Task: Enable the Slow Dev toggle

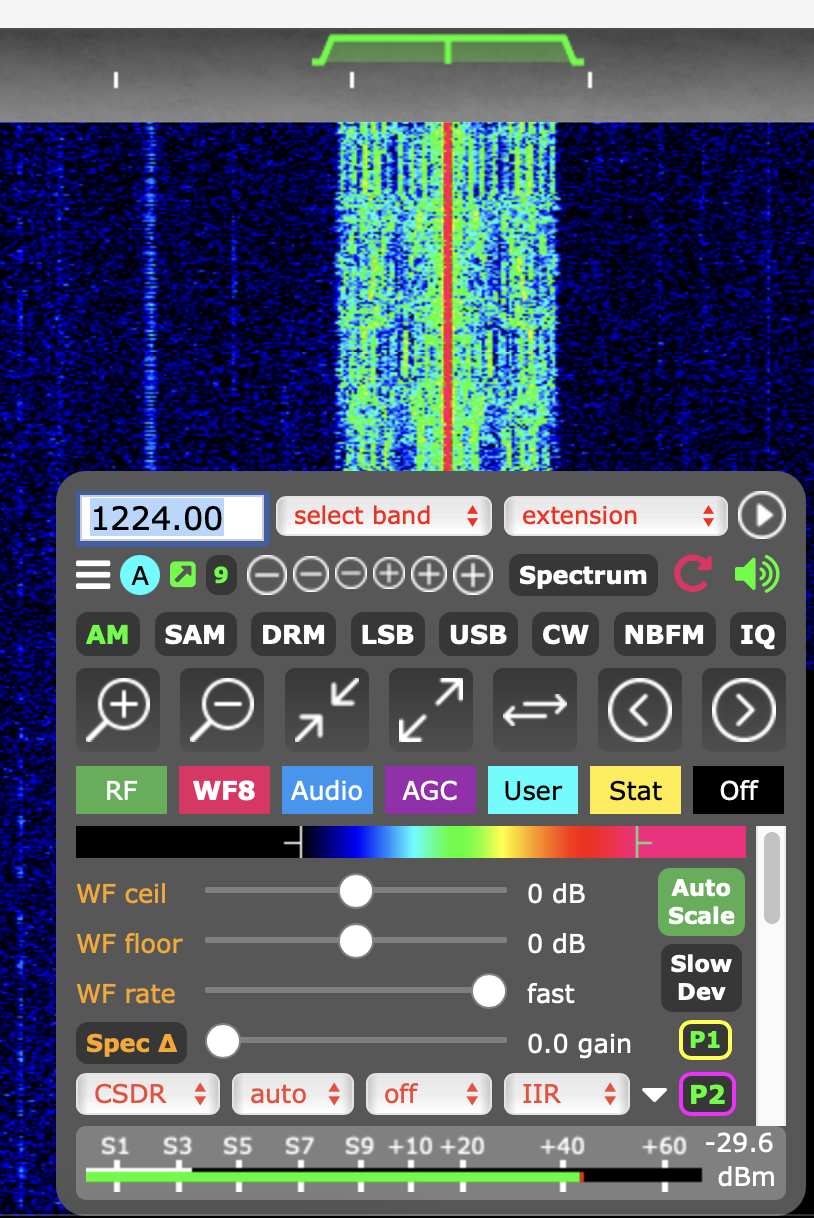Action: (701, 977)
